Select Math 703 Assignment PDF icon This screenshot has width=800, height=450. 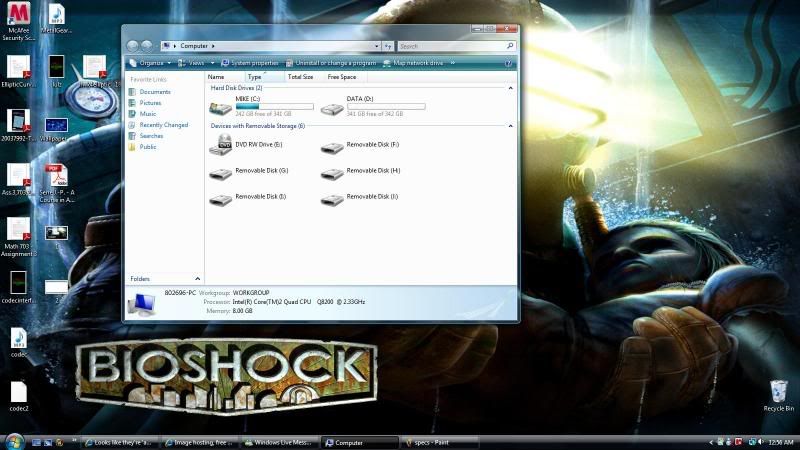point(18,237)
